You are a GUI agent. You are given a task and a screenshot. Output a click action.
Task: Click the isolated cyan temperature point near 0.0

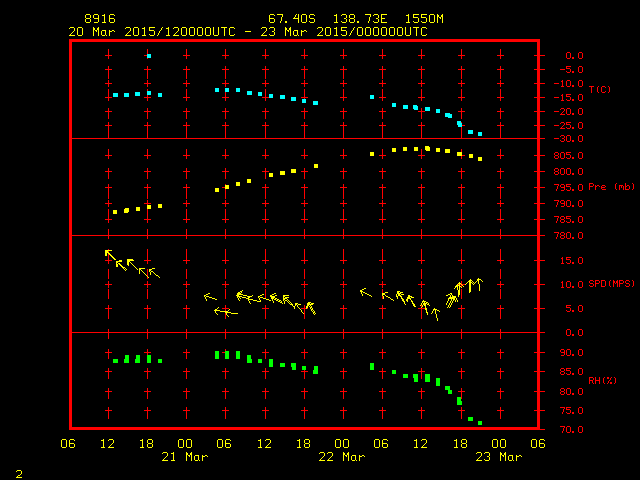149,56
